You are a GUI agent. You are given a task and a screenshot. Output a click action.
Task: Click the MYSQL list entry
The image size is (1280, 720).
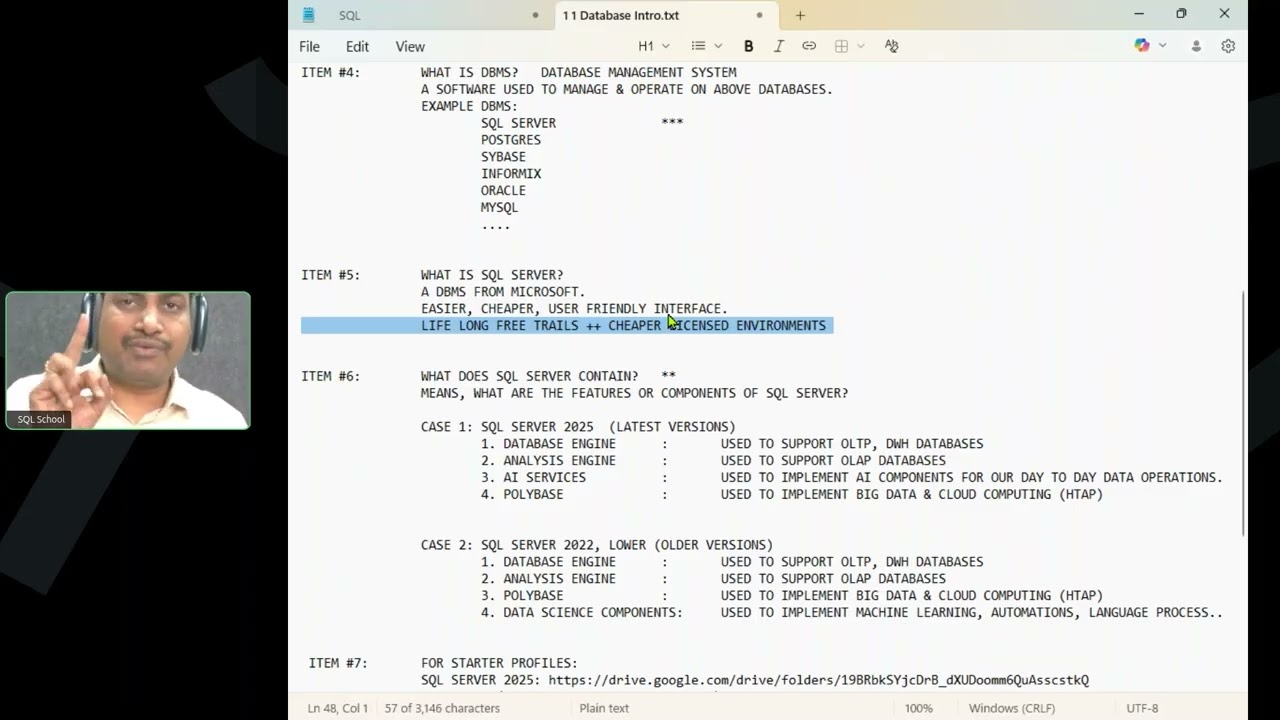[x=499, y=207]
